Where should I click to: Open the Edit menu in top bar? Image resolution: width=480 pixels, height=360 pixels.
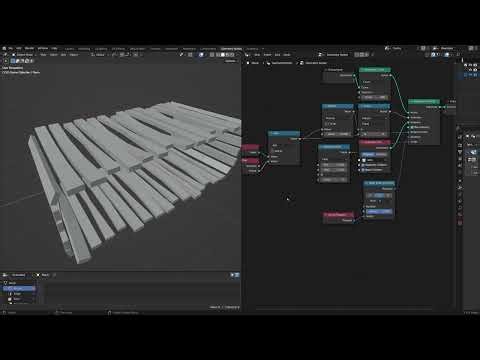click(x=19, y=49)
